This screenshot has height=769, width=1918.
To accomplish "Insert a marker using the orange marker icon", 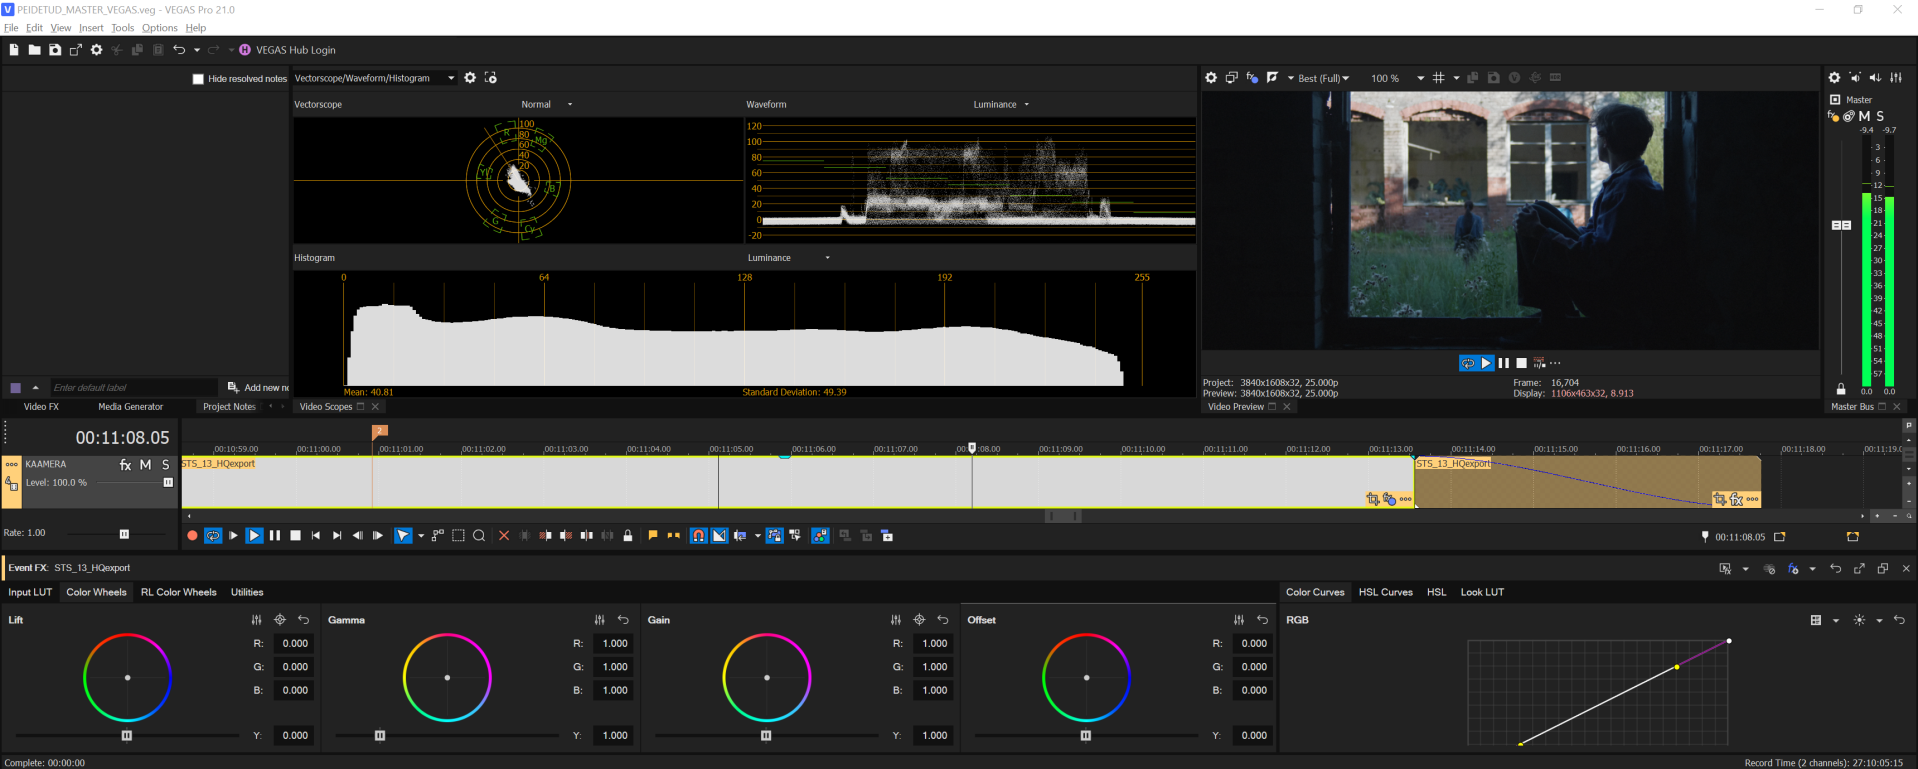I will [x=653, y=536].
